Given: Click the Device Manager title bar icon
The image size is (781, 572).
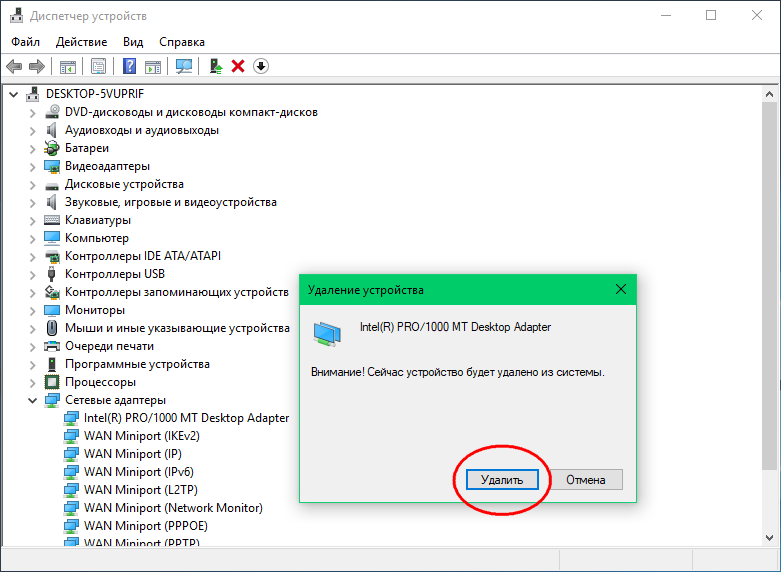Looking at the screenshot, I should 16,15.
